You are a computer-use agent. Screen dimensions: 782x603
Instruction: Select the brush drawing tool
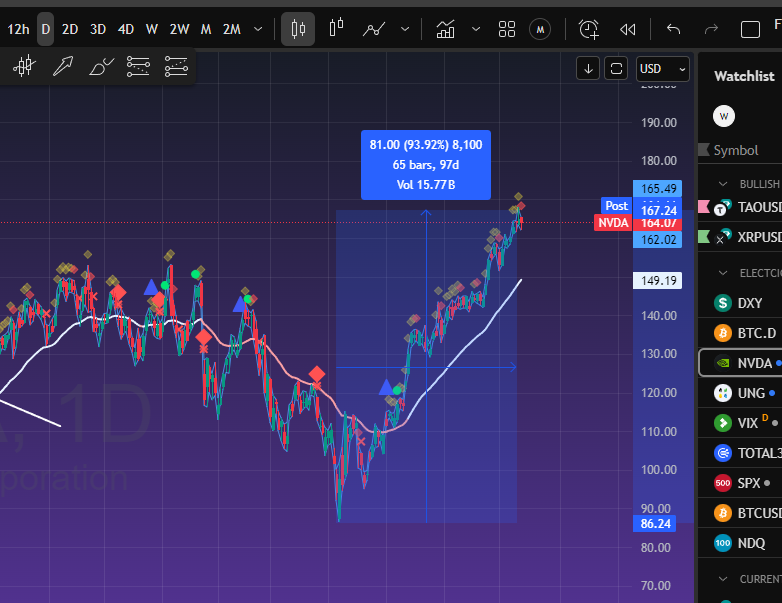[101, 66]
